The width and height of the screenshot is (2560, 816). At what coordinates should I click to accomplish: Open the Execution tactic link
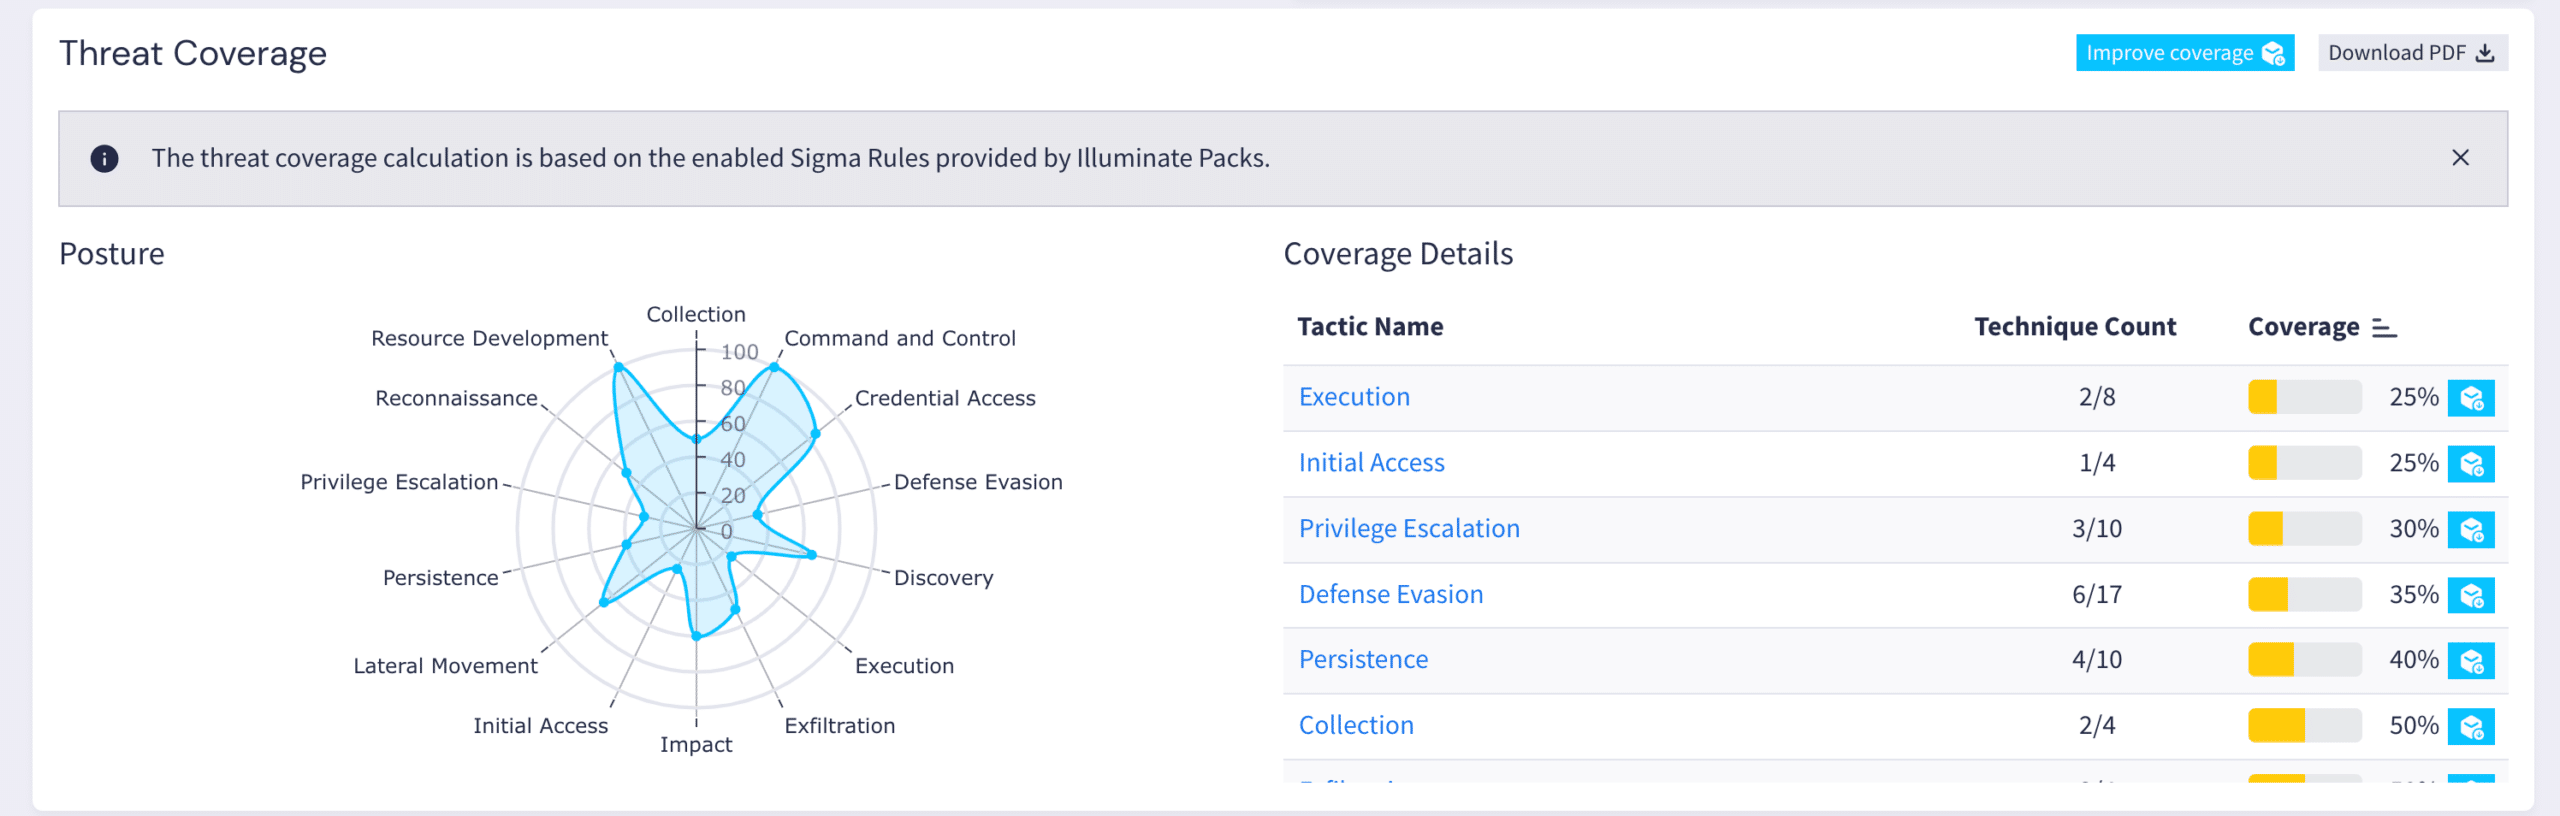coord(1354,397)
